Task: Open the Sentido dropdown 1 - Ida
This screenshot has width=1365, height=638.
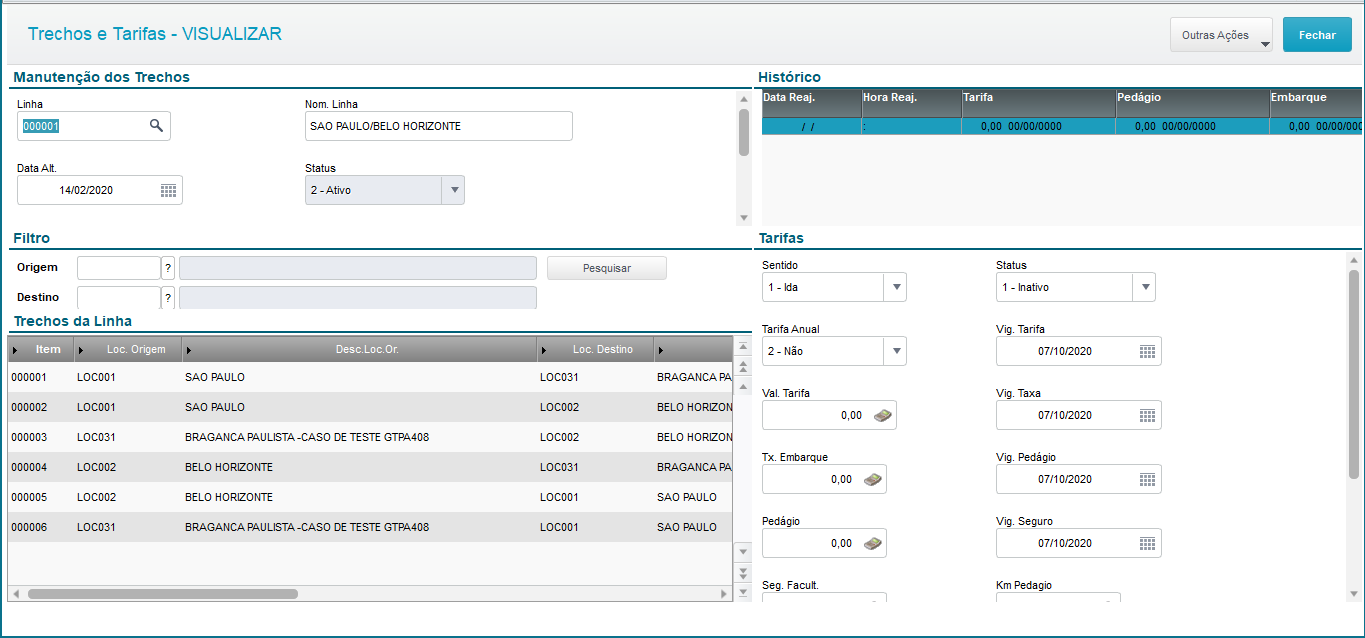Action: pos(896,287)
